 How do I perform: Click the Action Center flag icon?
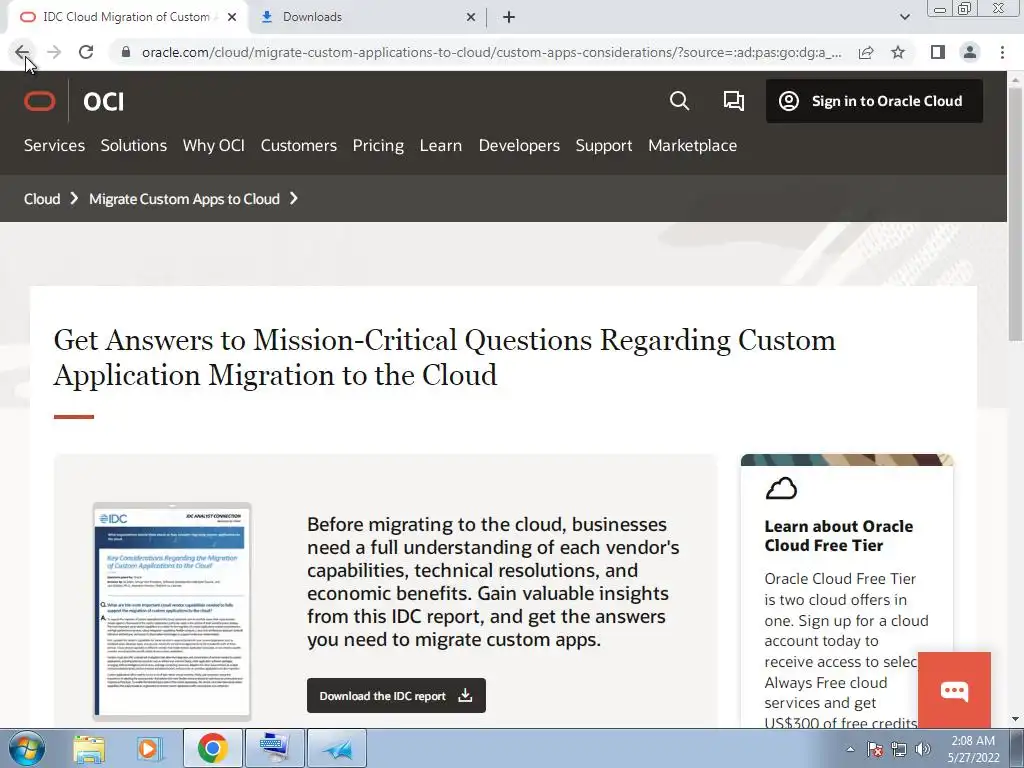click(x=875, y=749)
